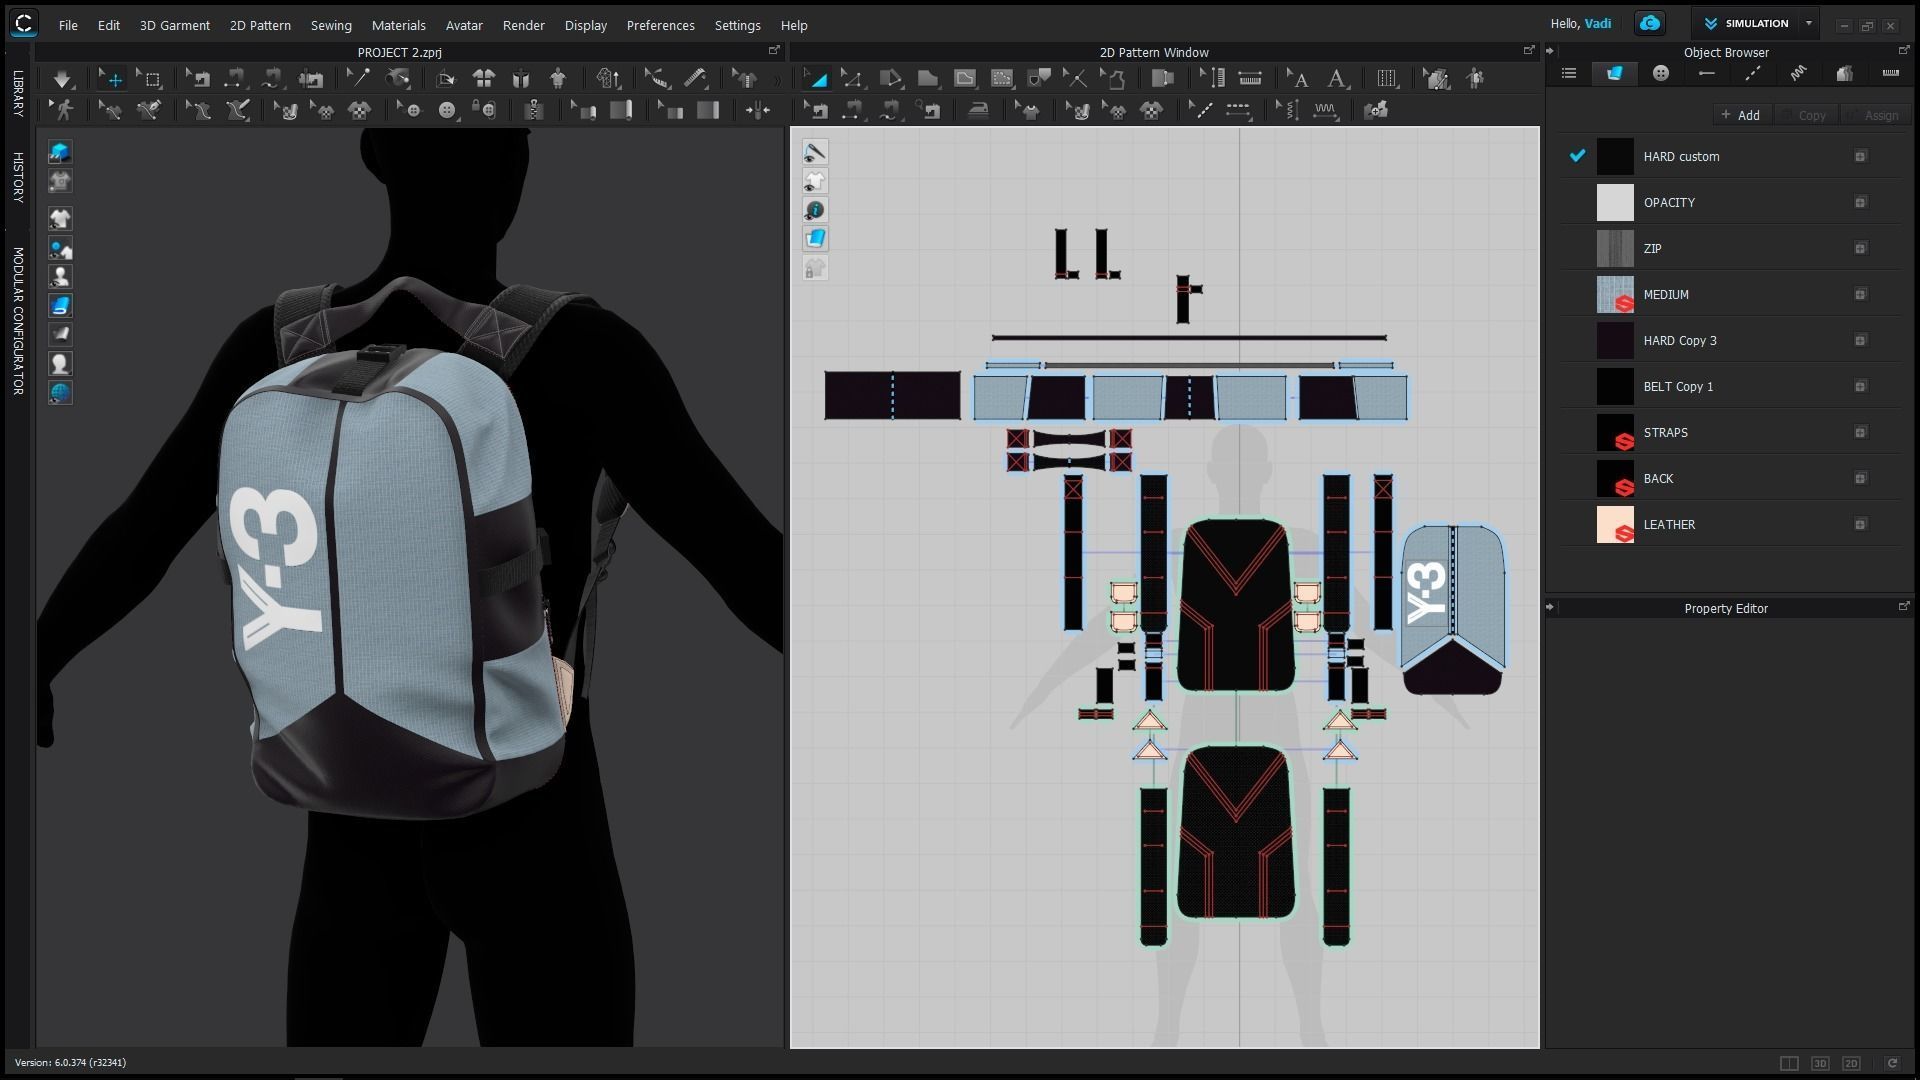The image size is (1920, 1080).
Task: Pick the Segment Puckering wavy tool
Action: click(x=1325, y=110)
